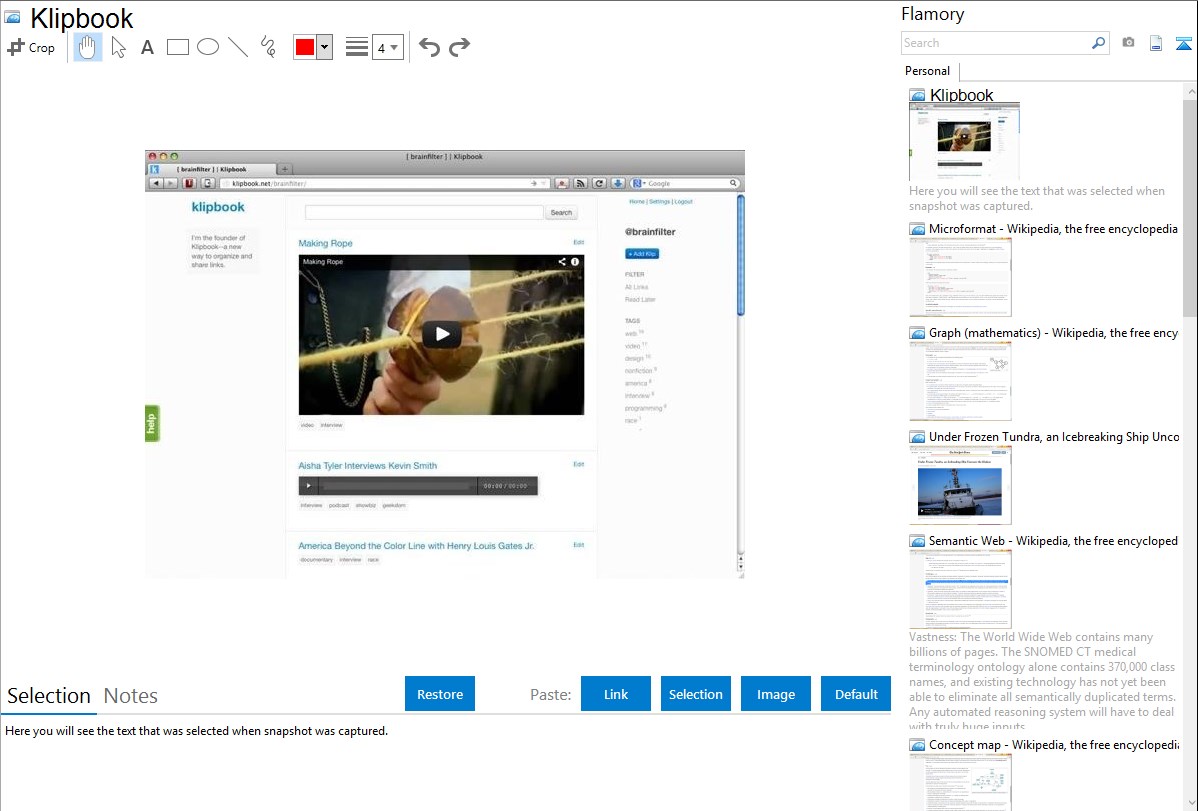Image resolution: width=1198 pixels, height=811 pixels.
Task: Open the Personal tab
Action: (x=927, y=71)
